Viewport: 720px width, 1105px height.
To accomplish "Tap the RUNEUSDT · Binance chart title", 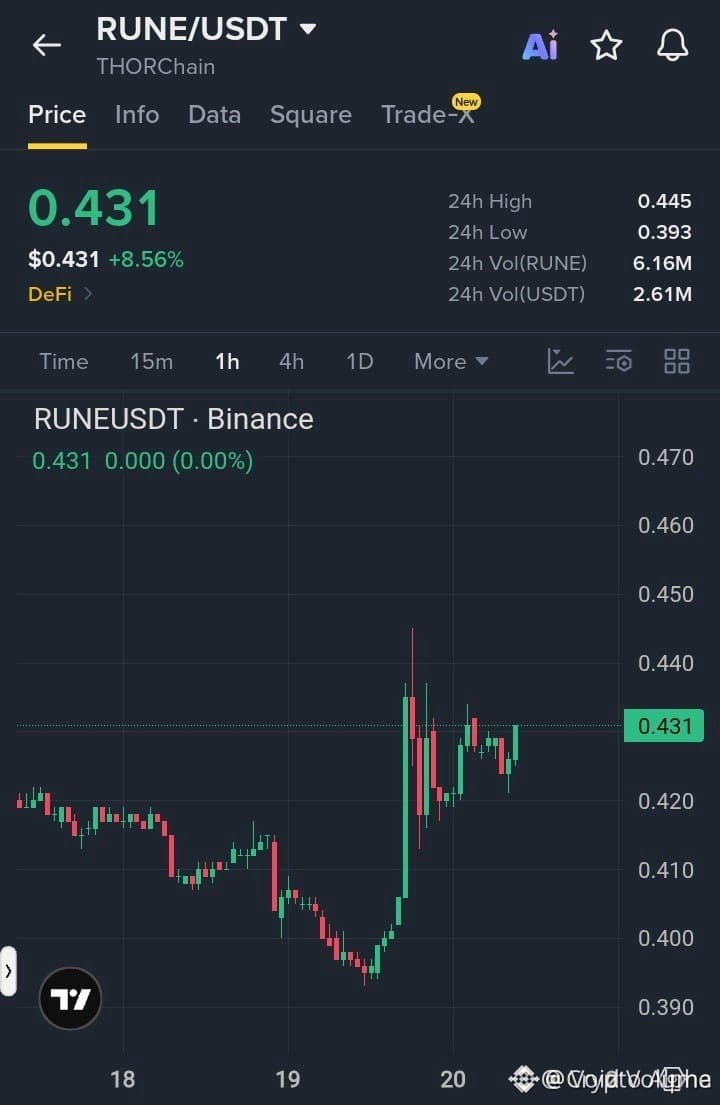I will pos(174,419).
